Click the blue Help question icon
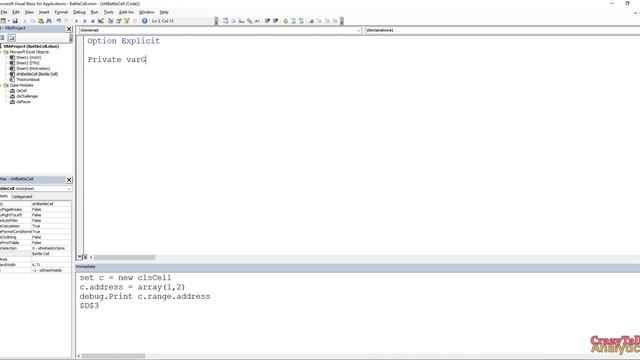 coord(144,21)
